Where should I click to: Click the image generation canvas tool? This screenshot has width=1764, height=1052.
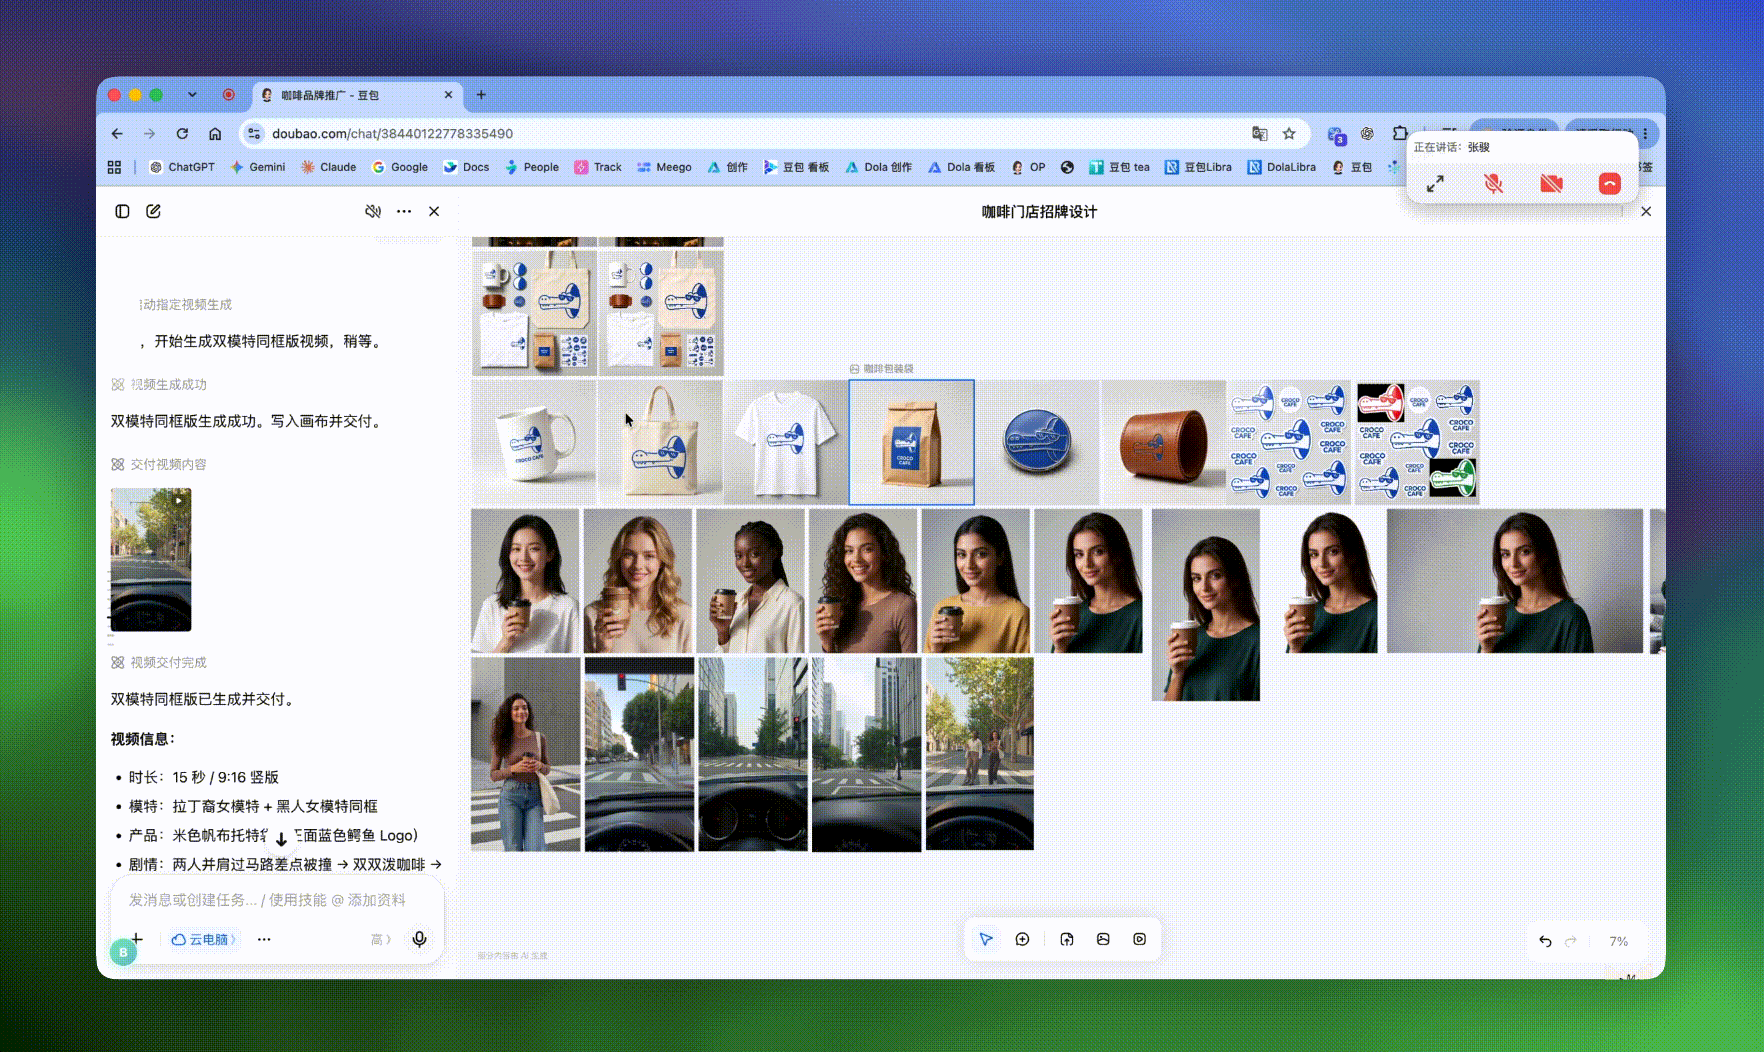coord(1103,939)
